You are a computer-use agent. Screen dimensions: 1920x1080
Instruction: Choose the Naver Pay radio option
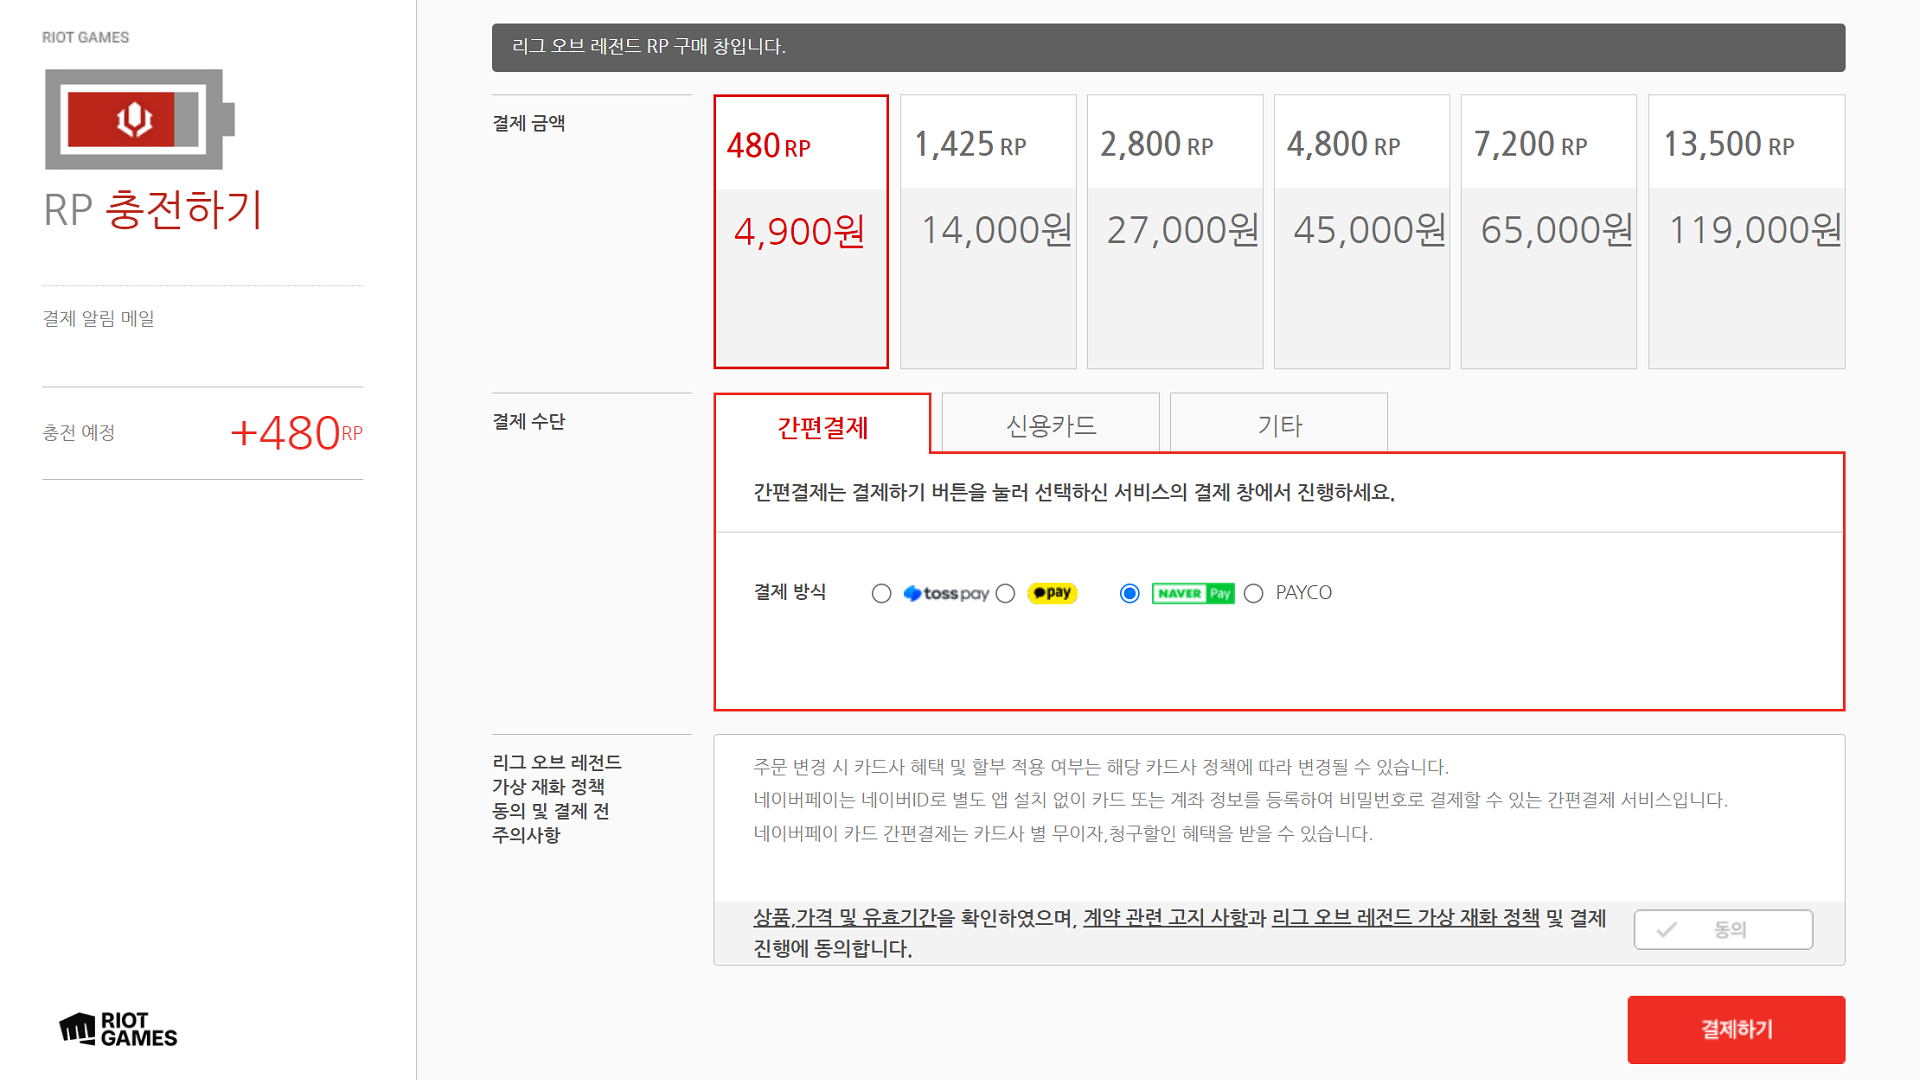1130,594
